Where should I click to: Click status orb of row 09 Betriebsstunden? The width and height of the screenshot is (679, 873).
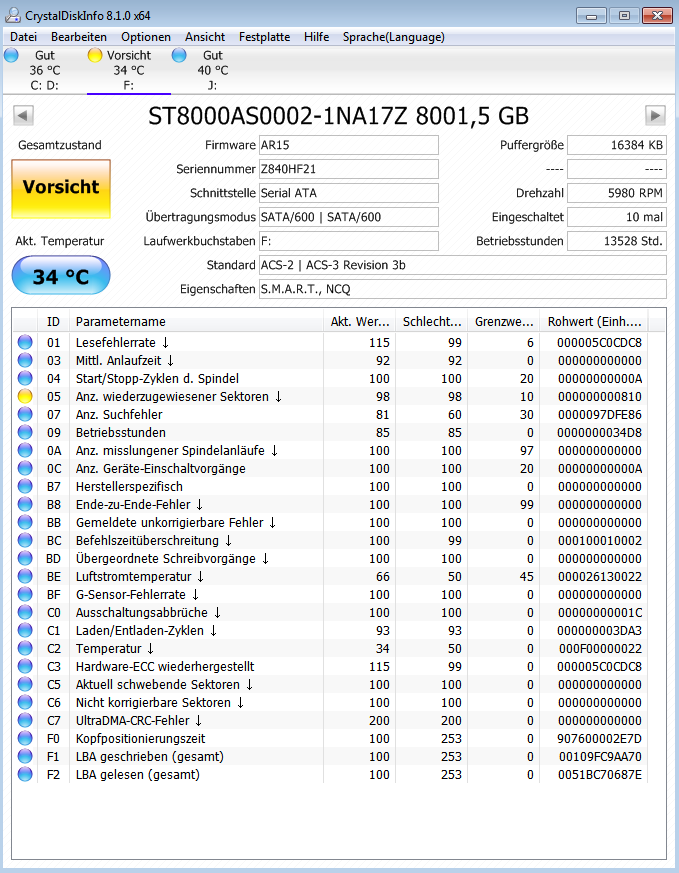pyautogui.click(x=25, y=432)
